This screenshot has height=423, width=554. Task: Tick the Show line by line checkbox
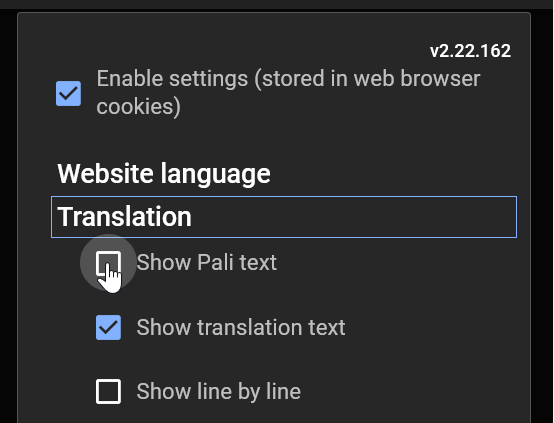108,392
